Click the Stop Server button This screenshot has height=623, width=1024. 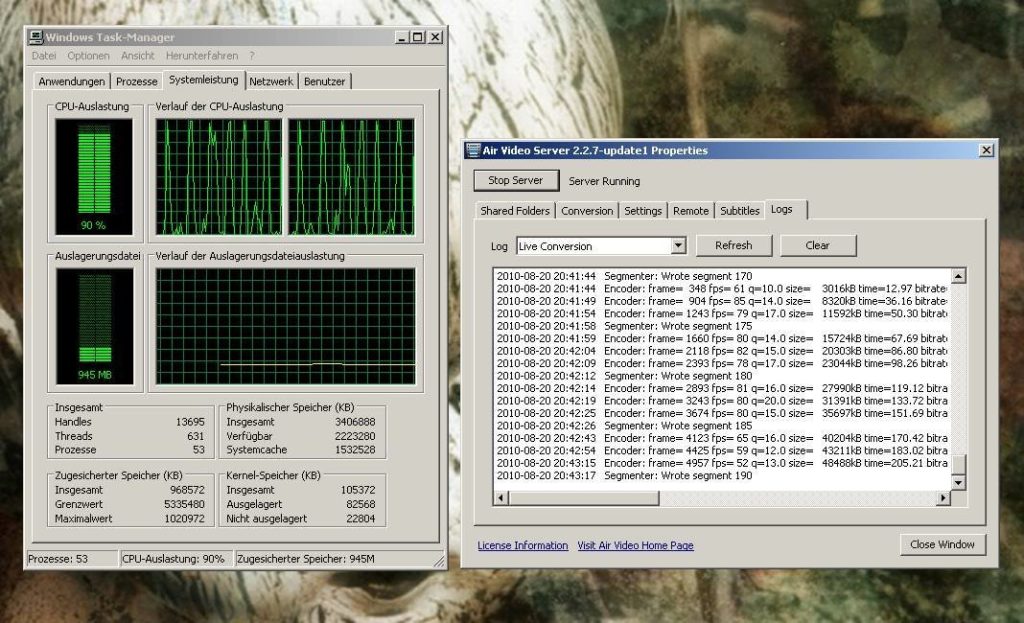tap(516, 180)
